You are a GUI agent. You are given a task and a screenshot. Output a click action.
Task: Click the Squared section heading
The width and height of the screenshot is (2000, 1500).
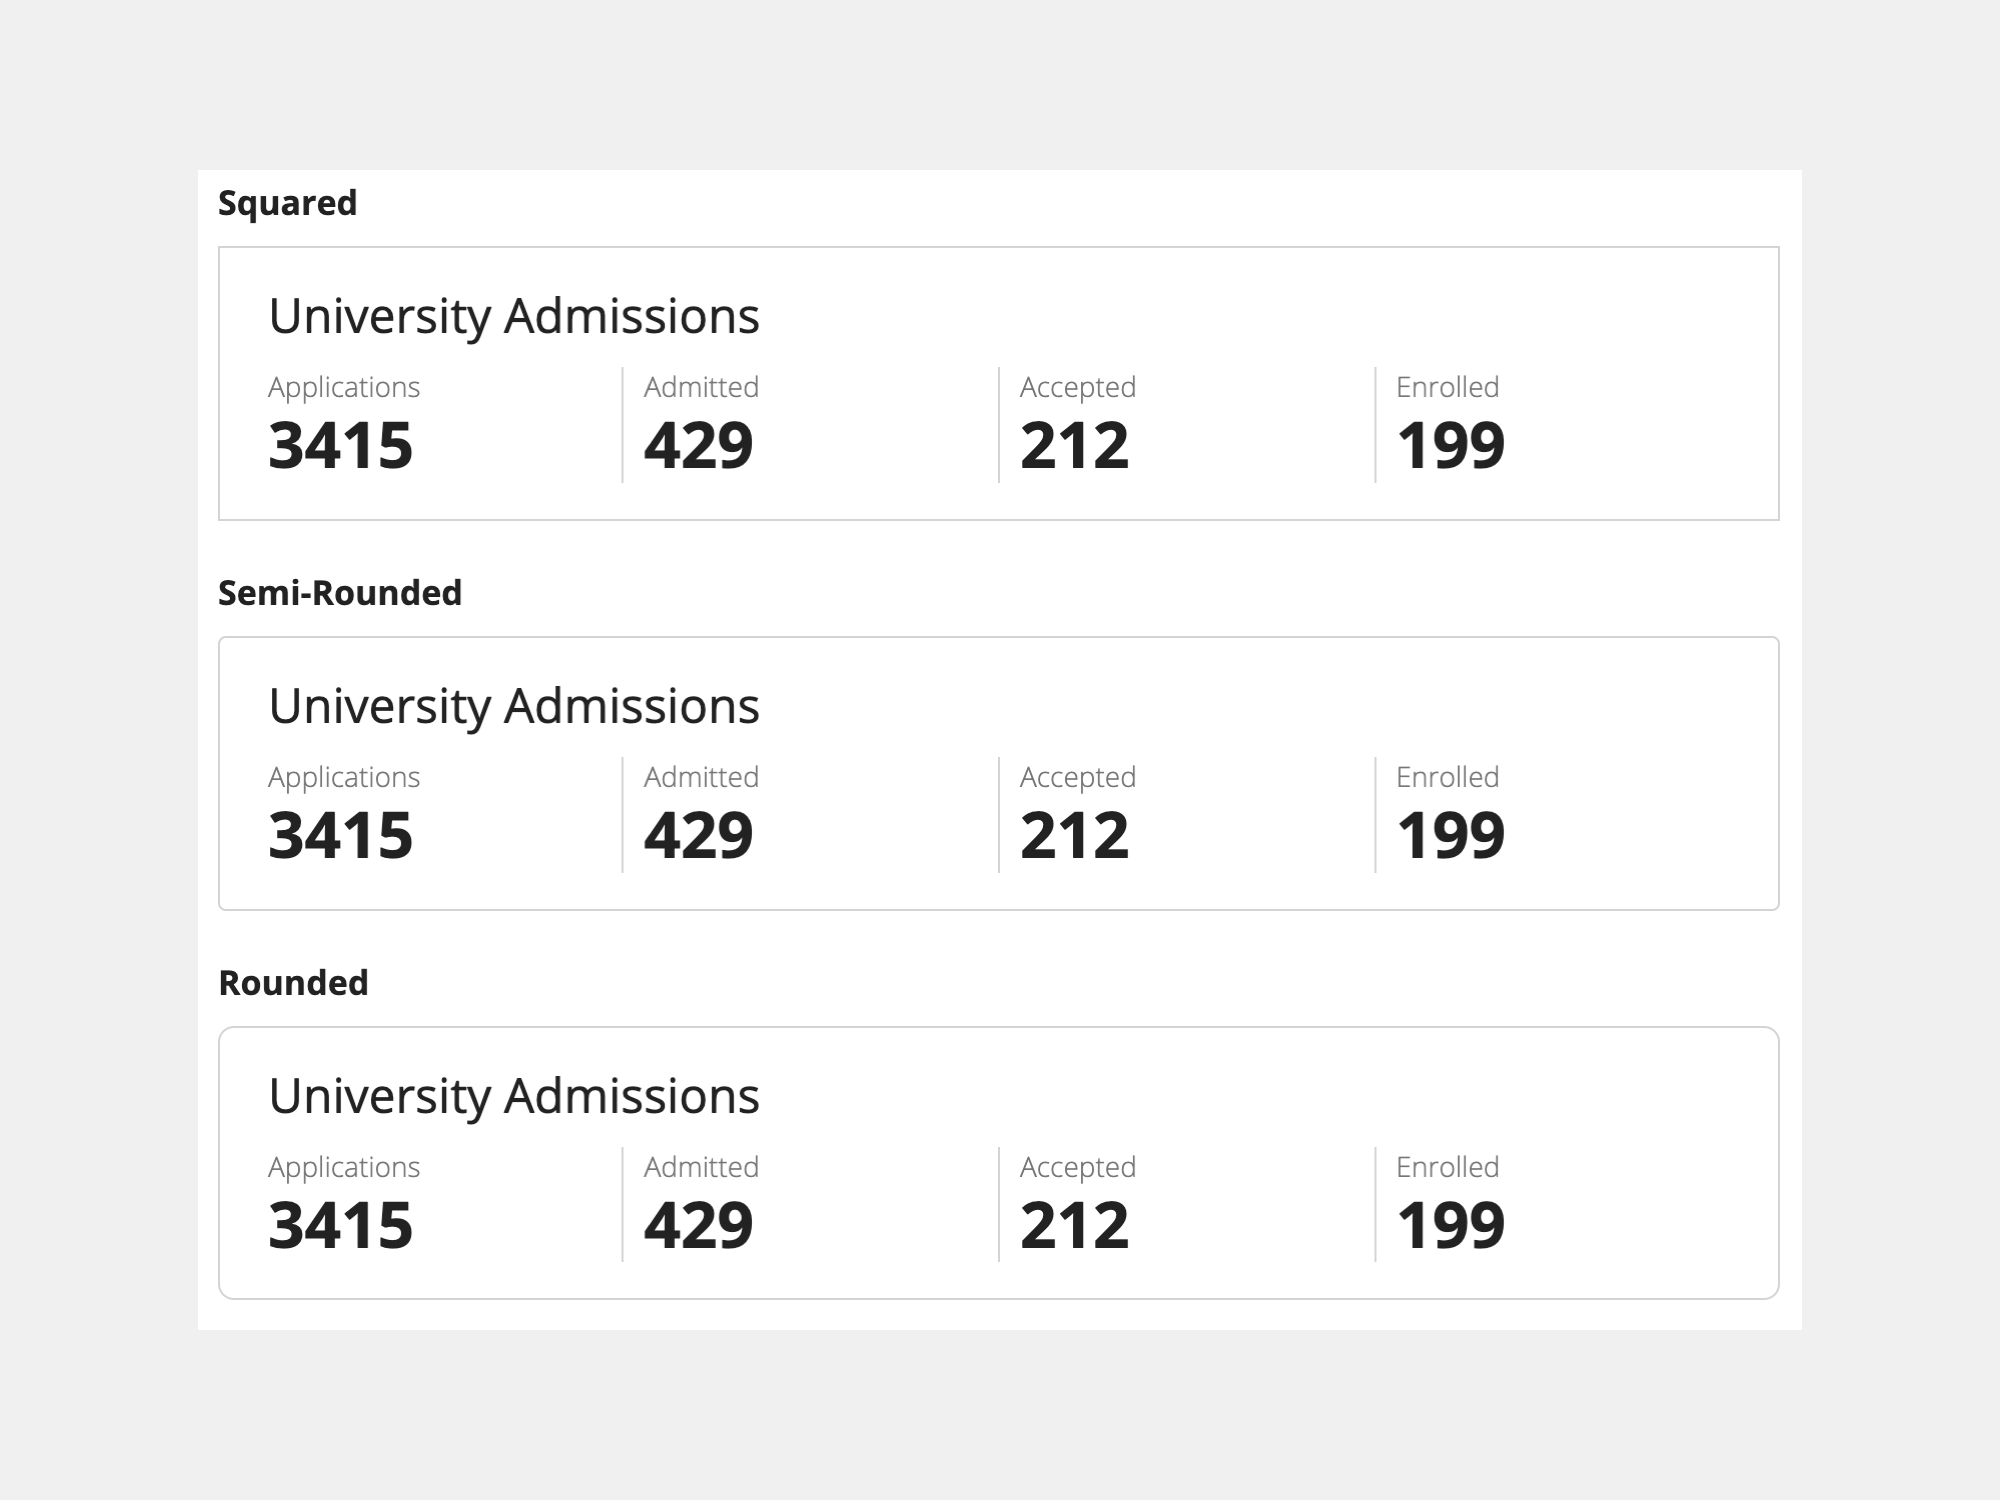[287, 203]
